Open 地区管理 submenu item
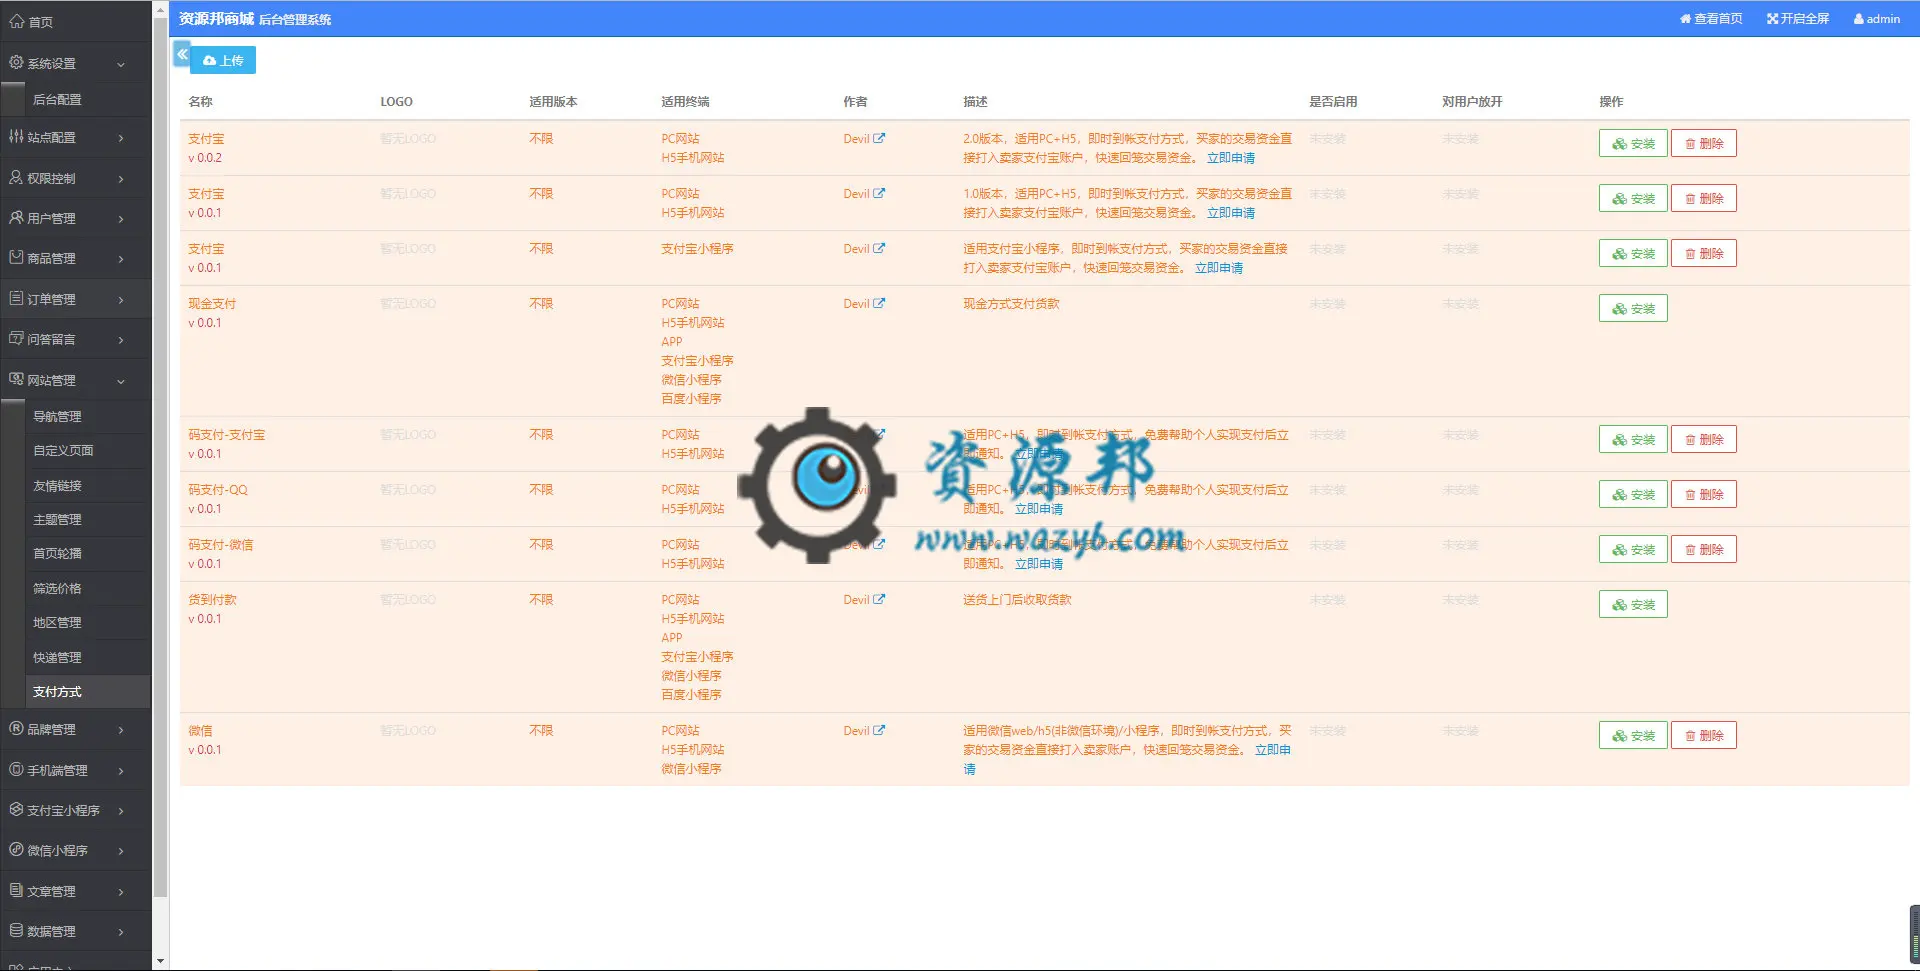This screenshot has height=971, width=1920. [88, 622]
